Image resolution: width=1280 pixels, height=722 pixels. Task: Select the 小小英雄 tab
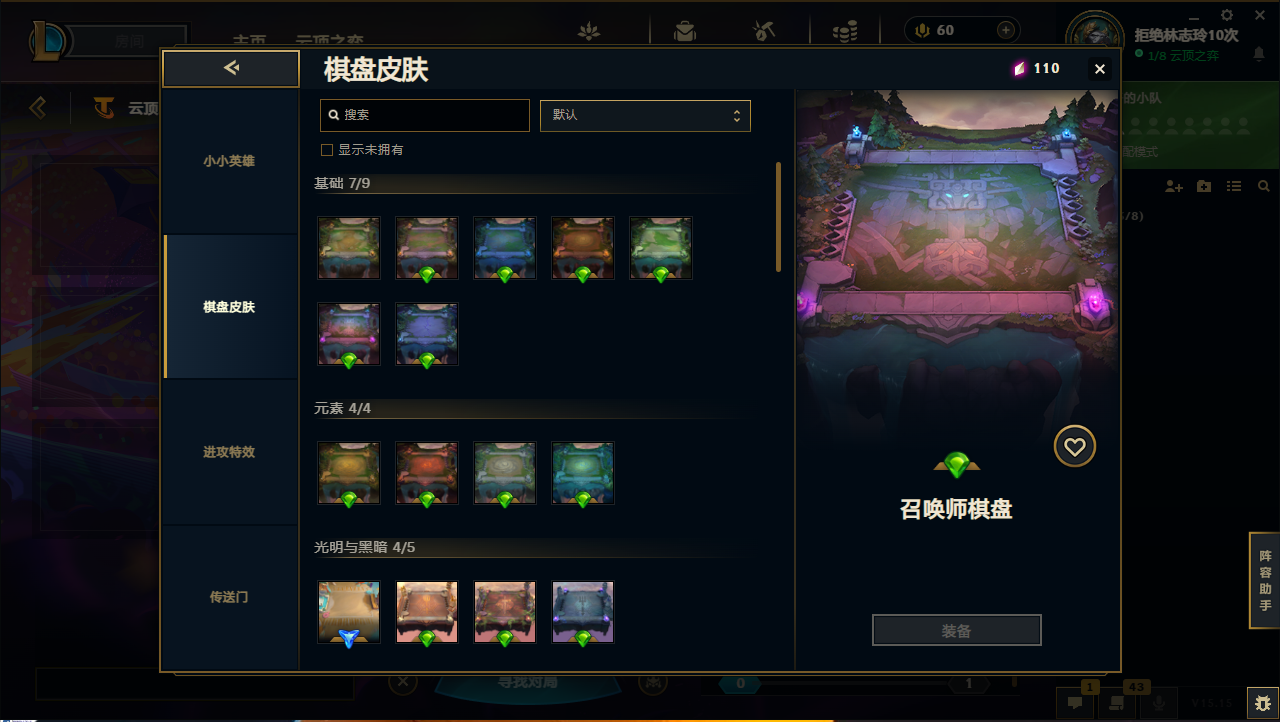(230, 161)
